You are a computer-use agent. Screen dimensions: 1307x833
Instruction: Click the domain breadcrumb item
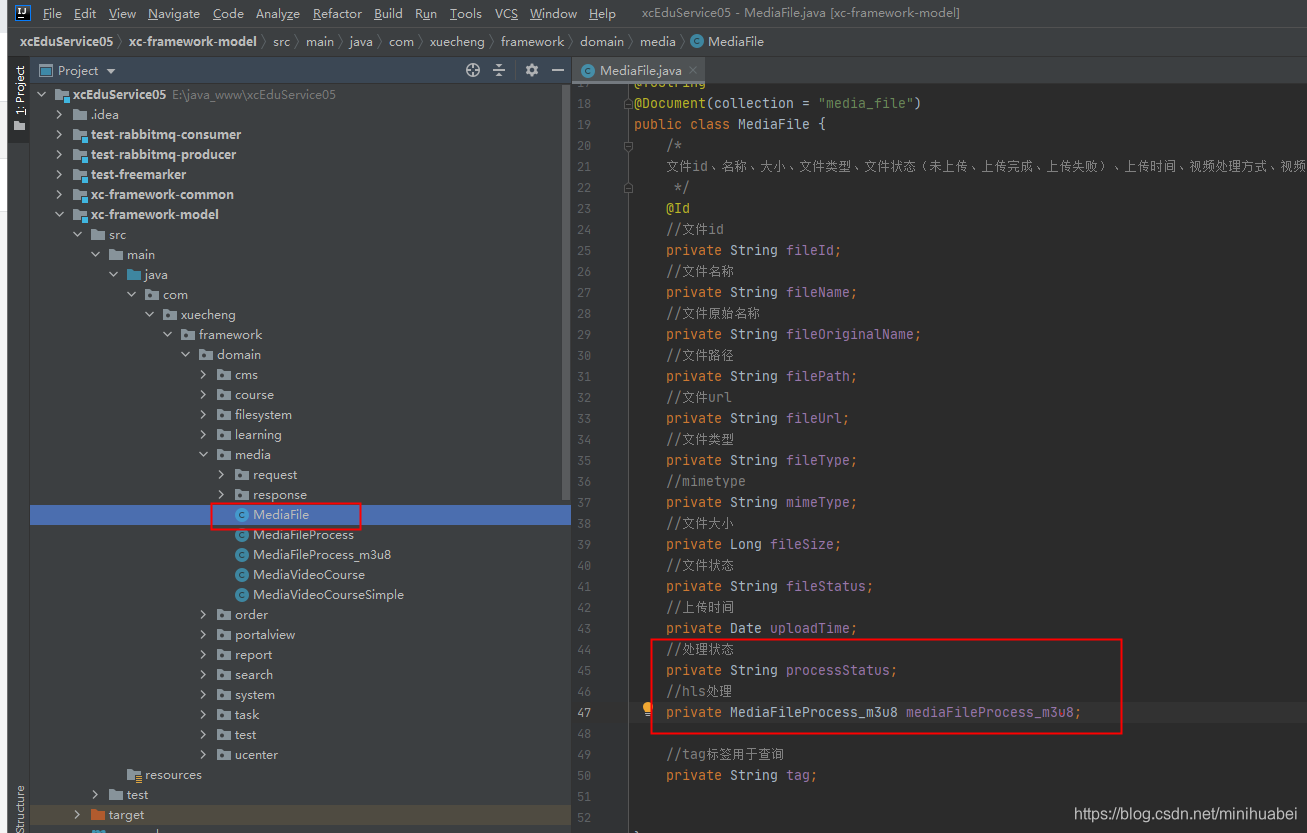click(x=602, y=42)
